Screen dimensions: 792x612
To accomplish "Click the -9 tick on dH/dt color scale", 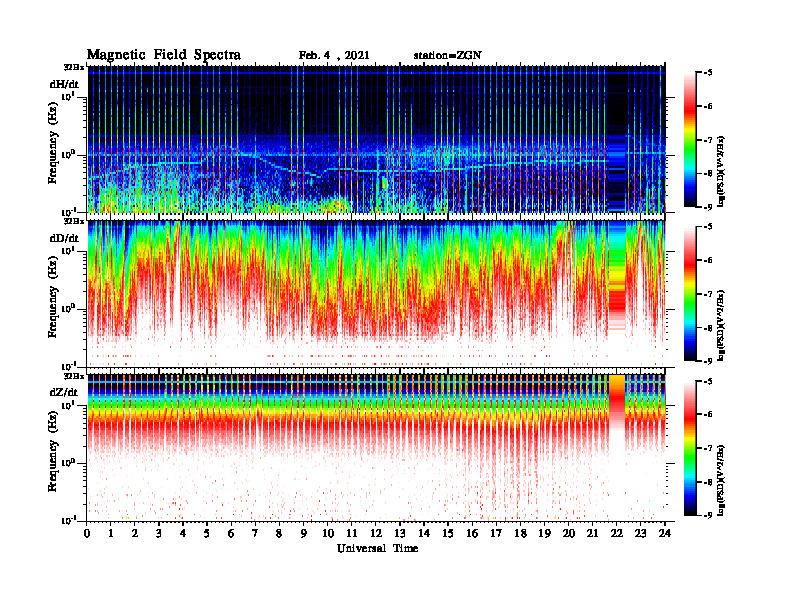I will pyautogui.click(x=708, y=207).
